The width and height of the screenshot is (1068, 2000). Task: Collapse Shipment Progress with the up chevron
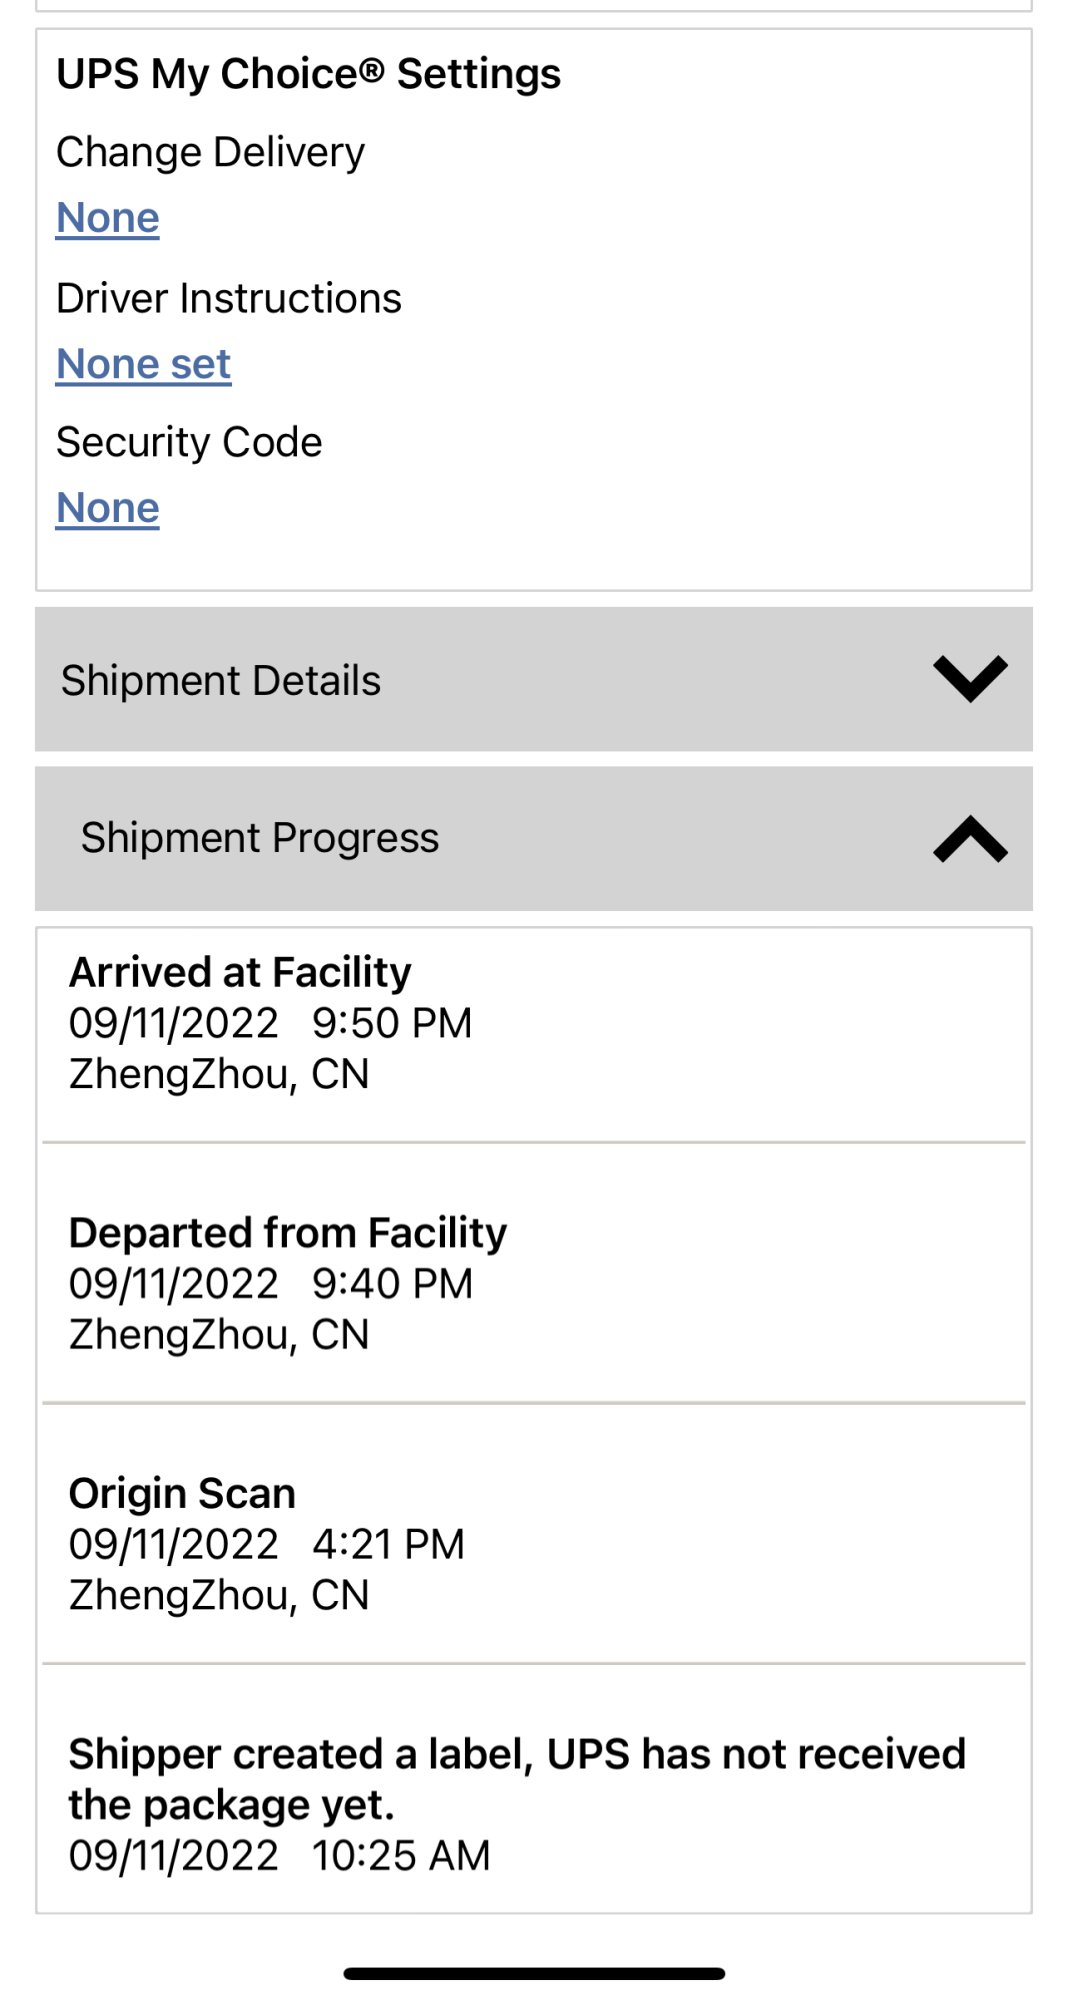(x=969, y=839)
